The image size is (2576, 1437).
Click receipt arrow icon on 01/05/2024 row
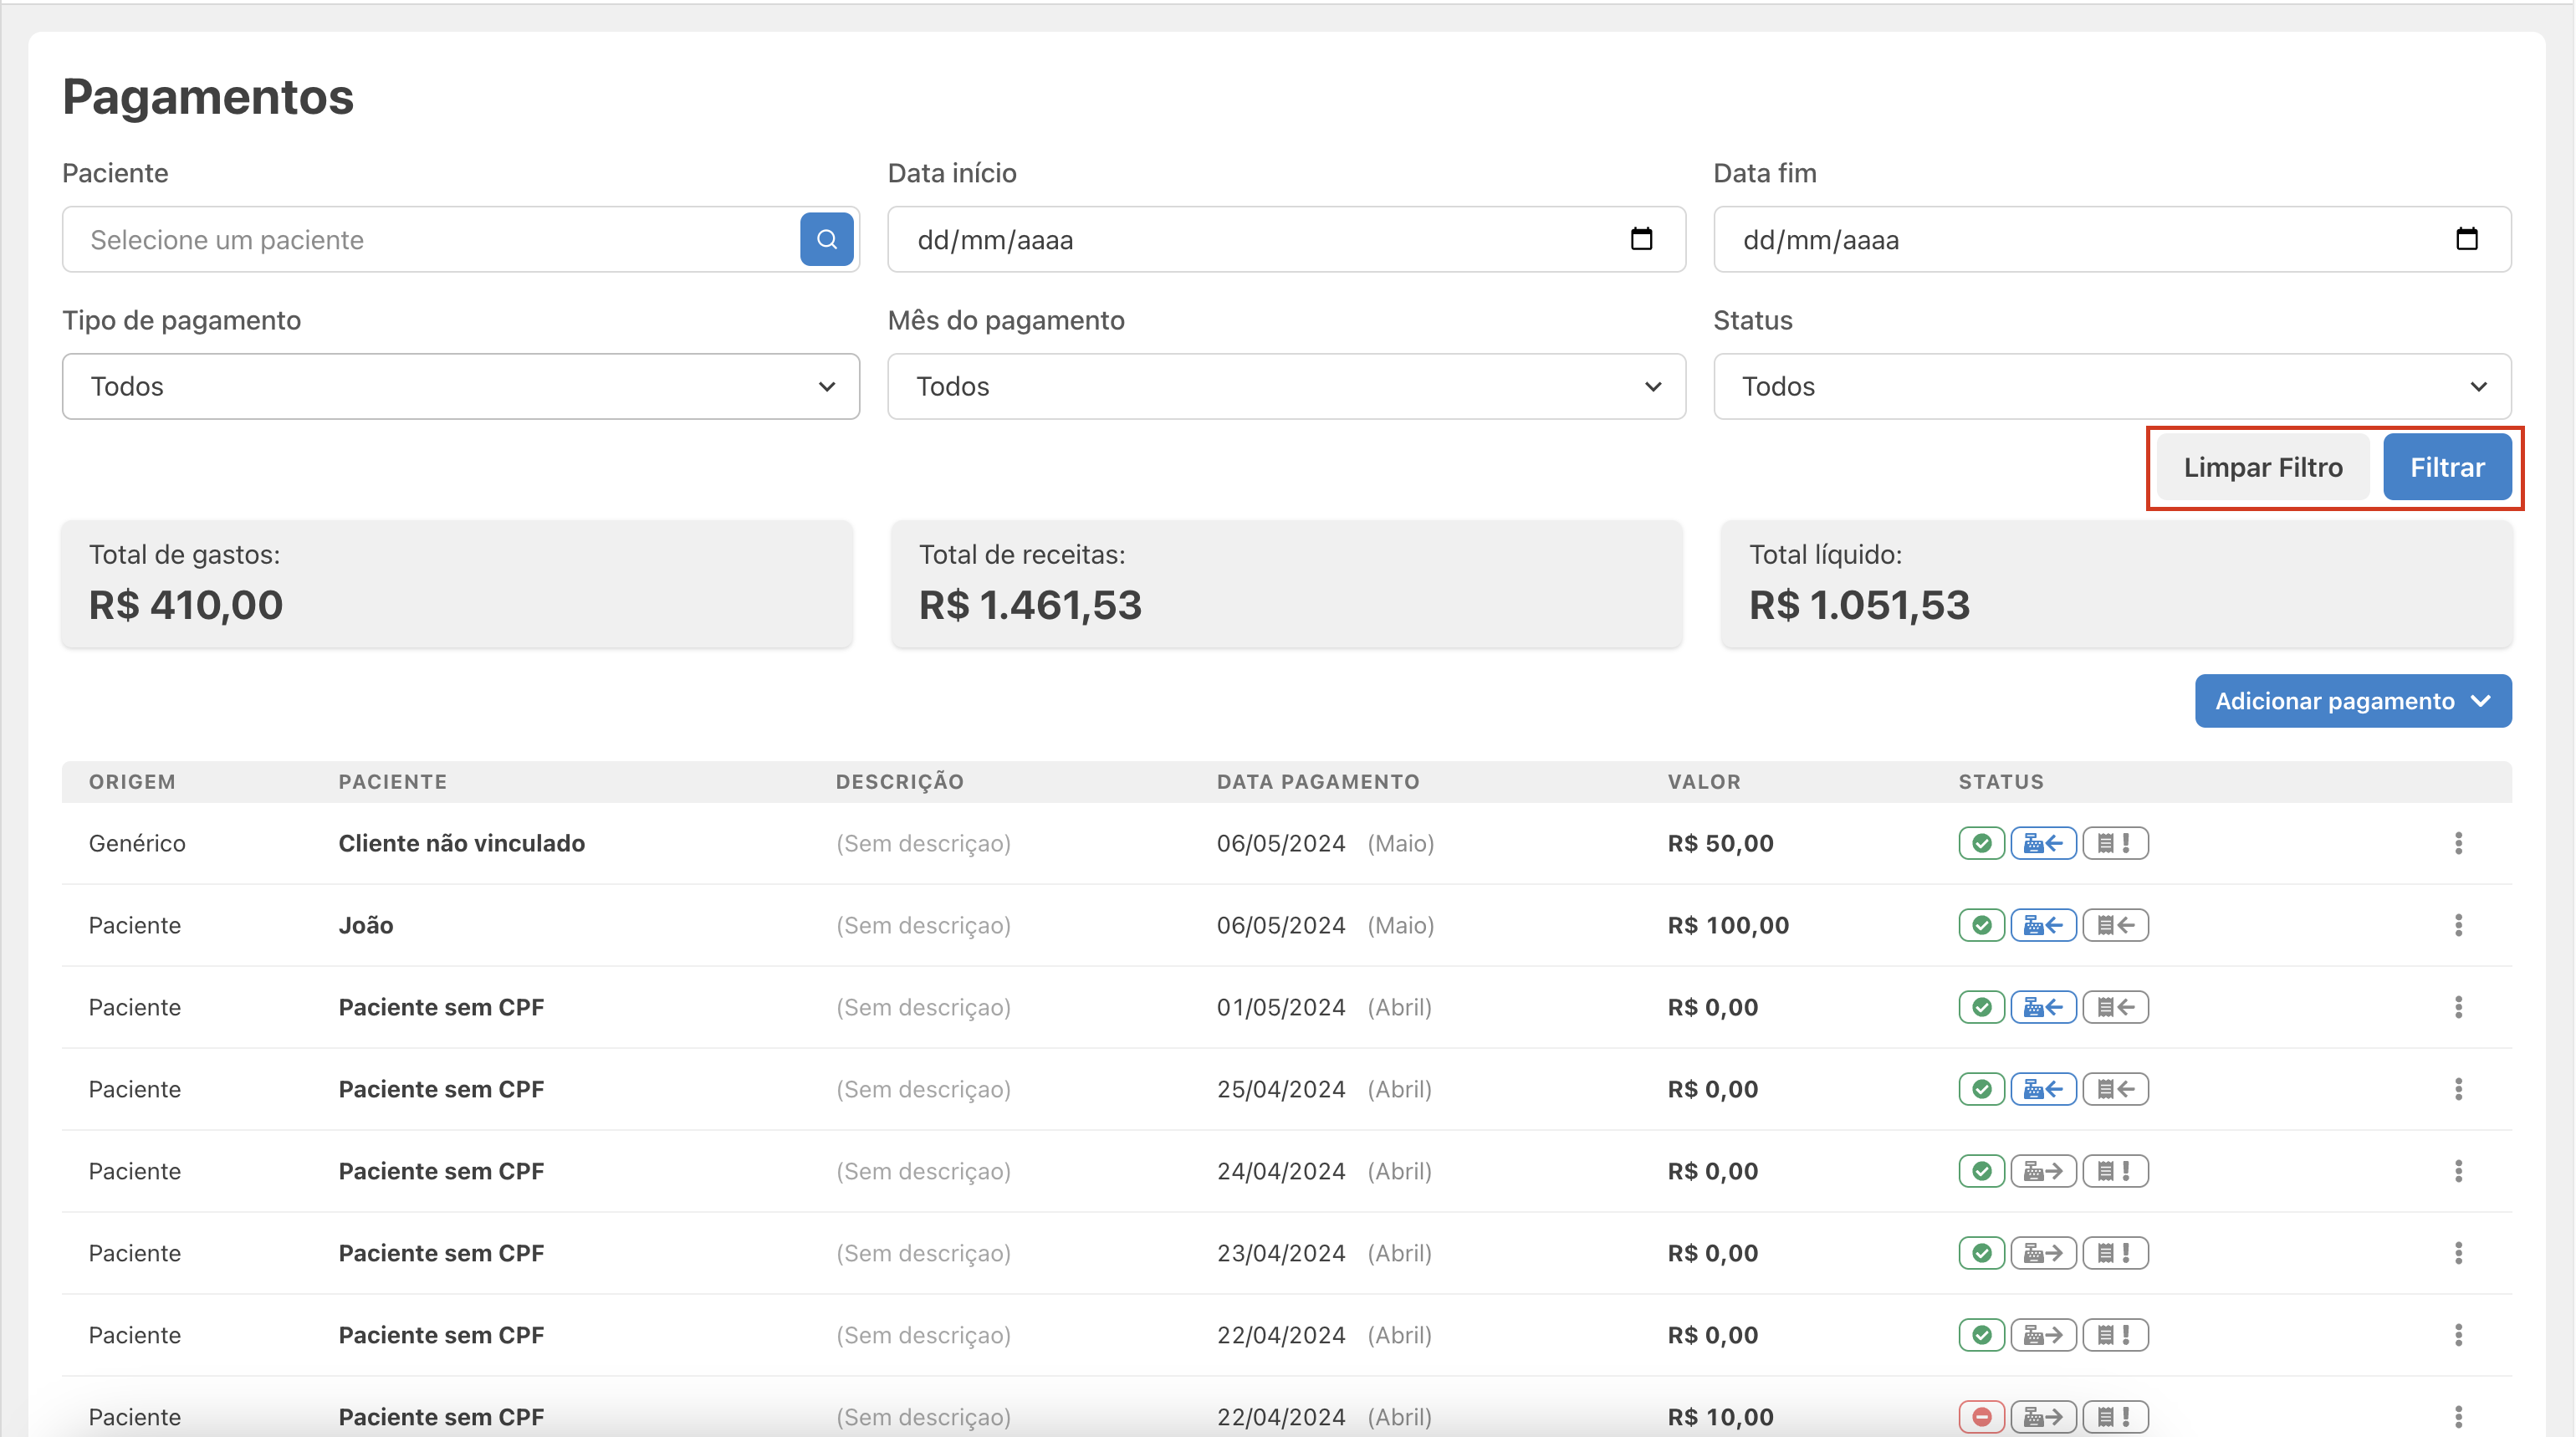pos(2115,1007)
